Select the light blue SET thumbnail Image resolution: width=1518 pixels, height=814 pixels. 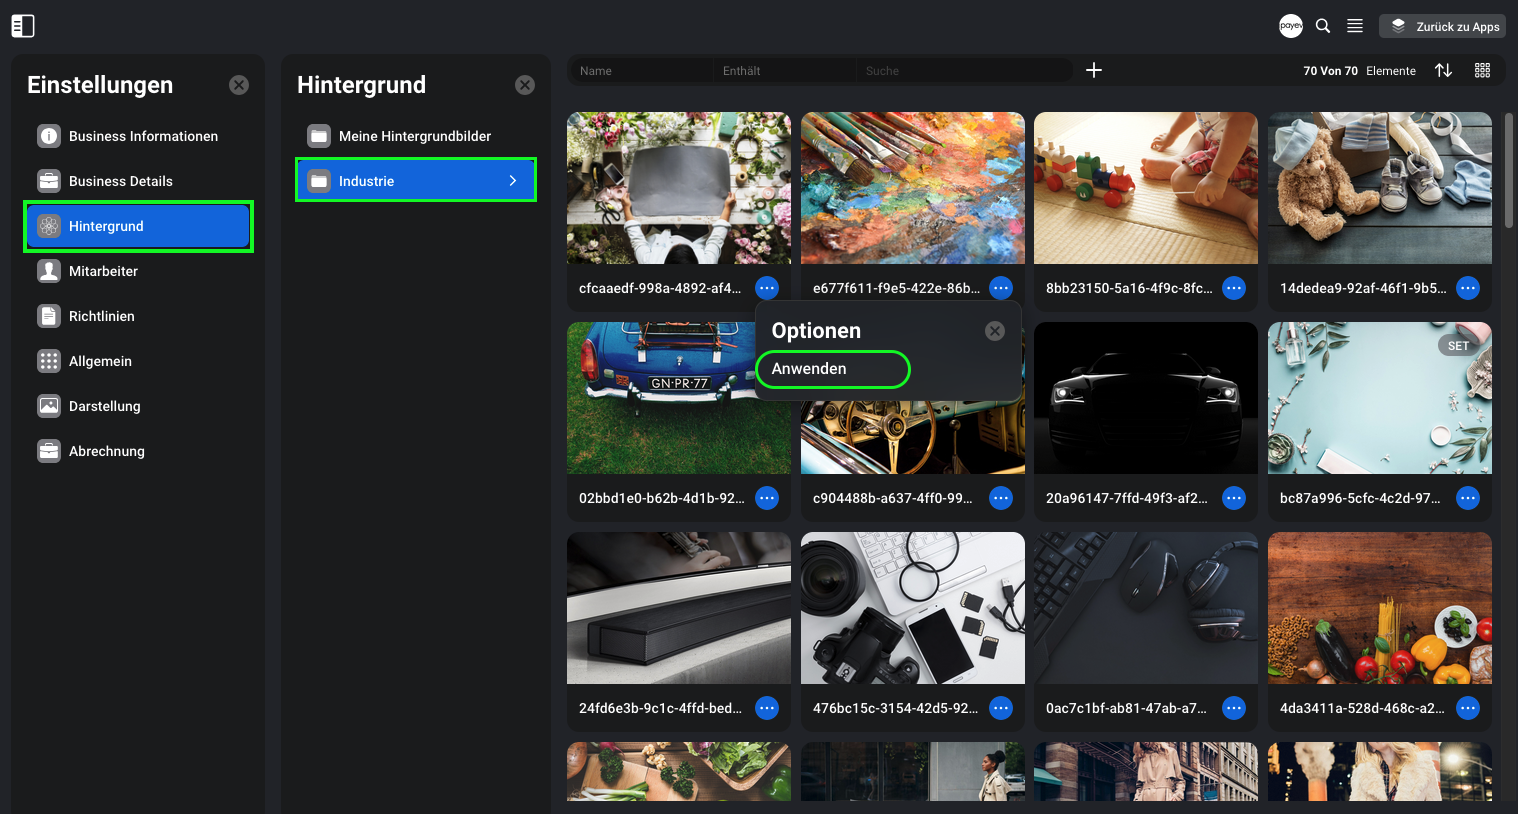click(x=1380, y=398)
